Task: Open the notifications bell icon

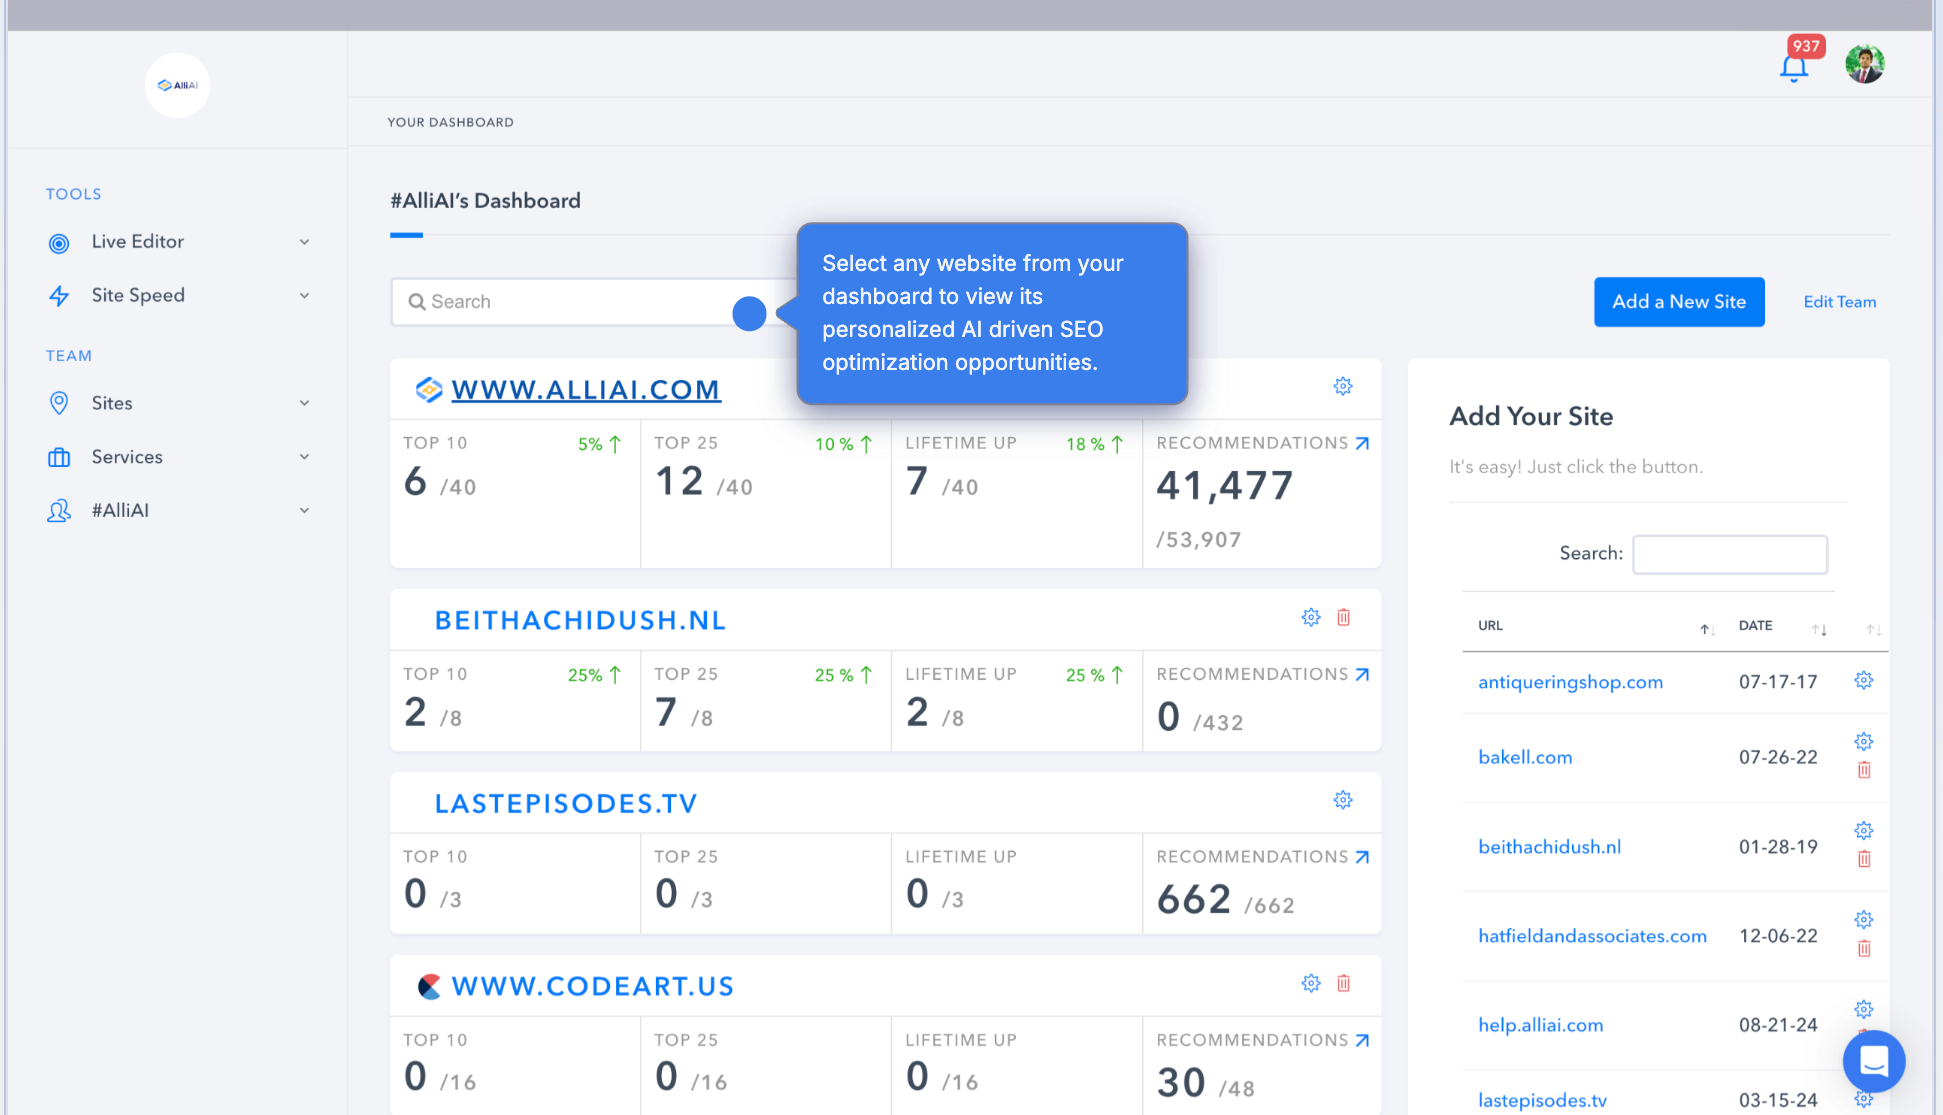Action: [1793, 68]
